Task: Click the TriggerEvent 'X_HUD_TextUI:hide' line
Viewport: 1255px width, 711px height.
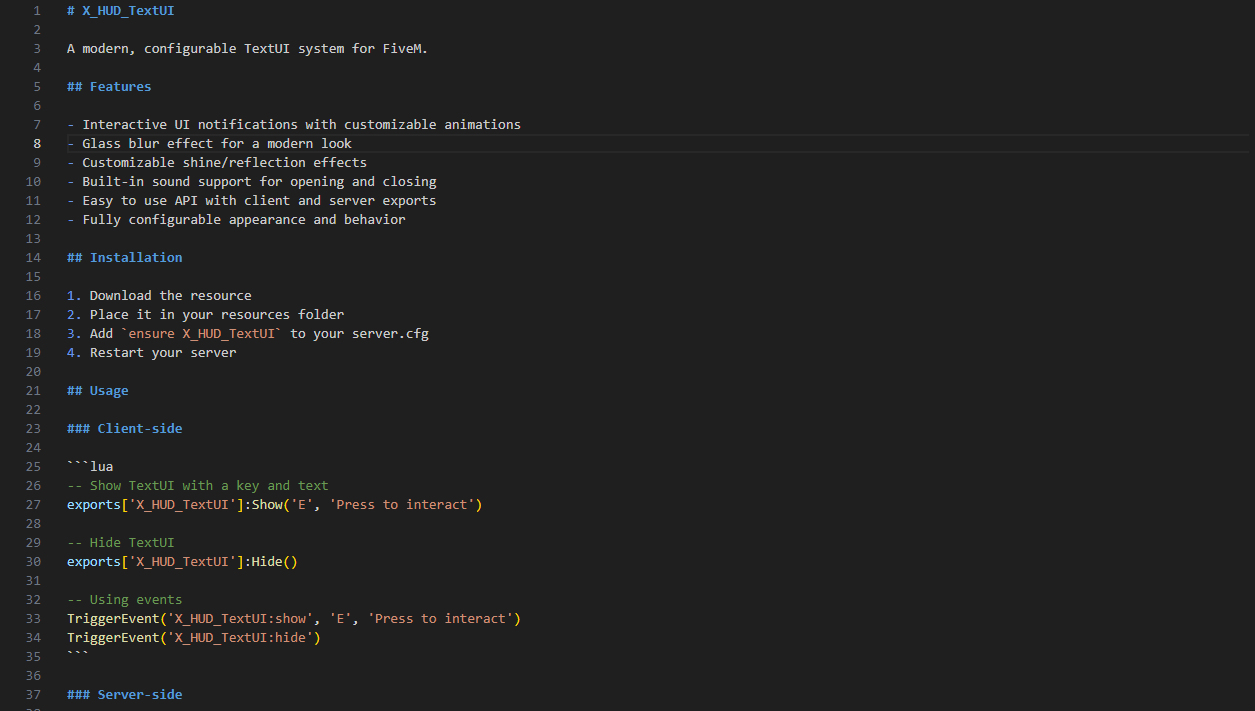Action: point(194,637)
